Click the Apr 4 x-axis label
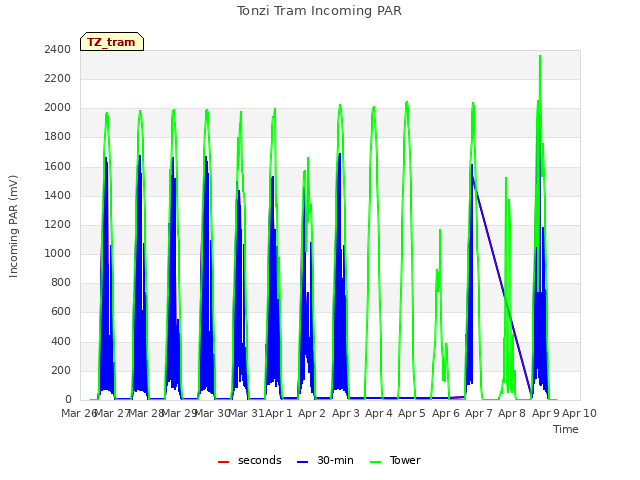This screenshot has width=640, height=480. click(x=379, y=413)
